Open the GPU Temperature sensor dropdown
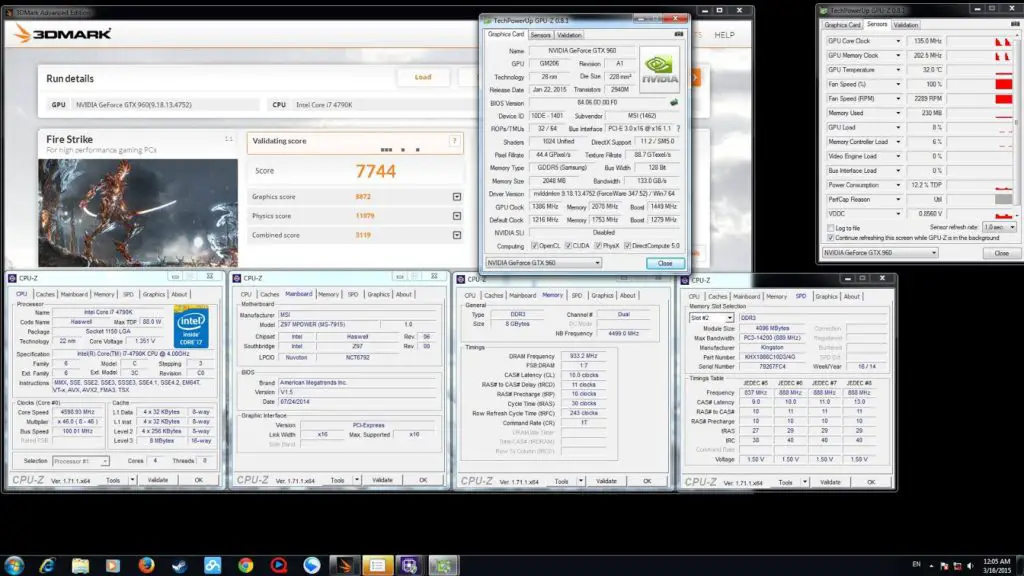Image resolution: width=1024 pixels, height=576 pixels. click(898, 70)
